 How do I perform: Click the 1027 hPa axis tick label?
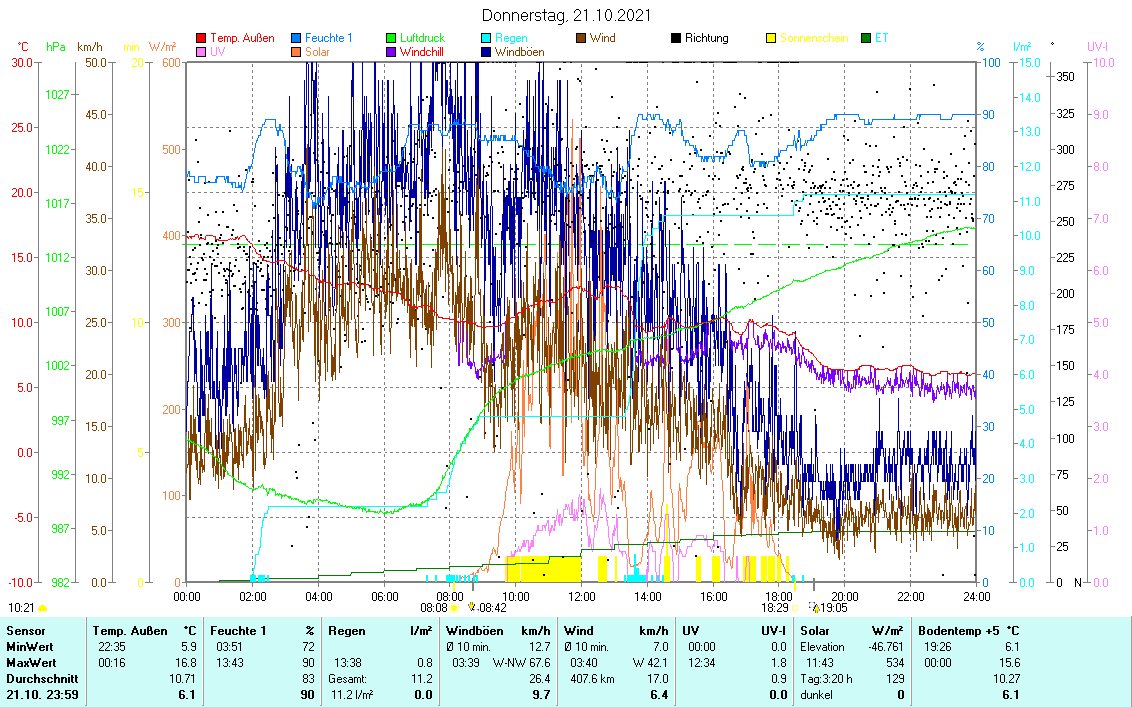[x=57, y=95]
